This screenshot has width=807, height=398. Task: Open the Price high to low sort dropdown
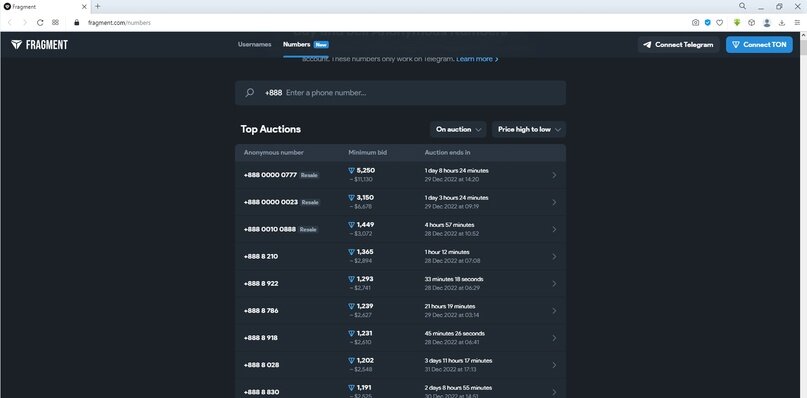(529, 129)
